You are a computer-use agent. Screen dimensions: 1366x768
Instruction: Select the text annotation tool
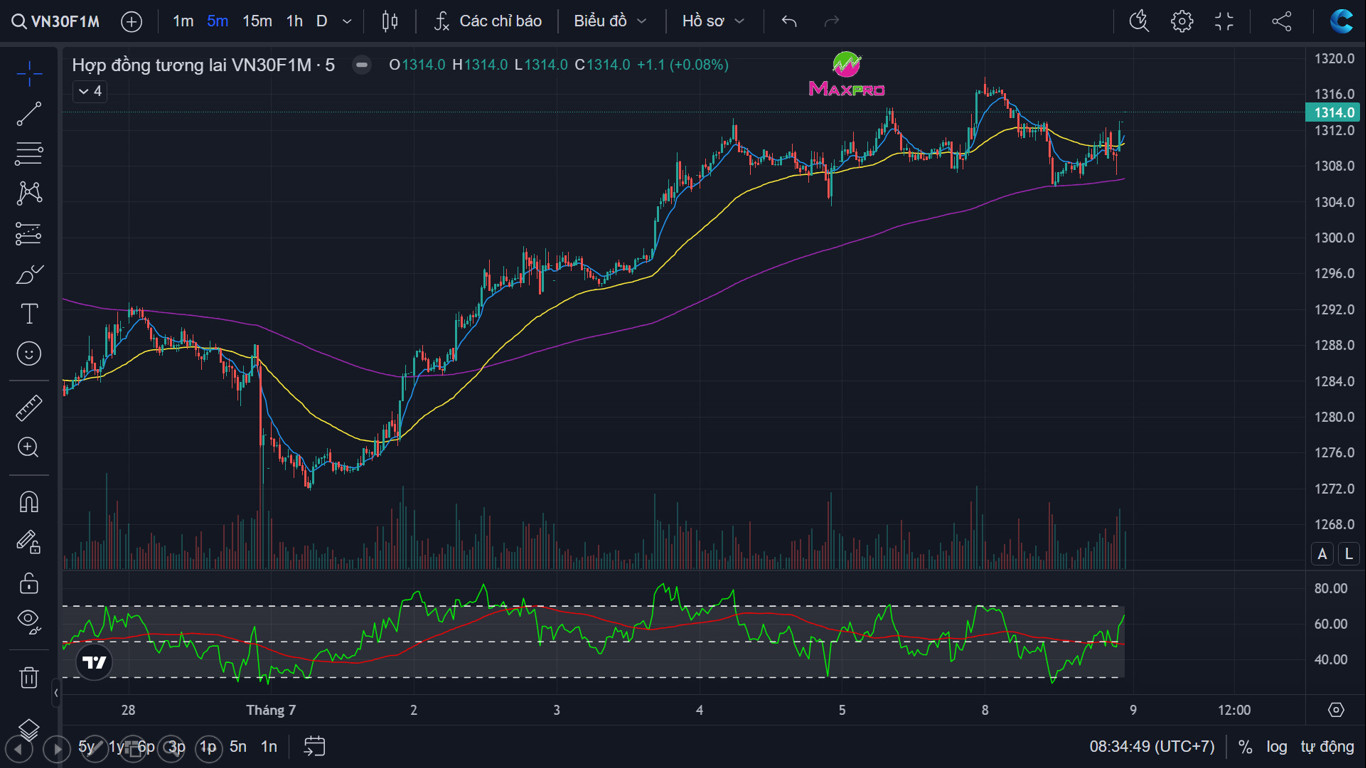coord(29,314)
